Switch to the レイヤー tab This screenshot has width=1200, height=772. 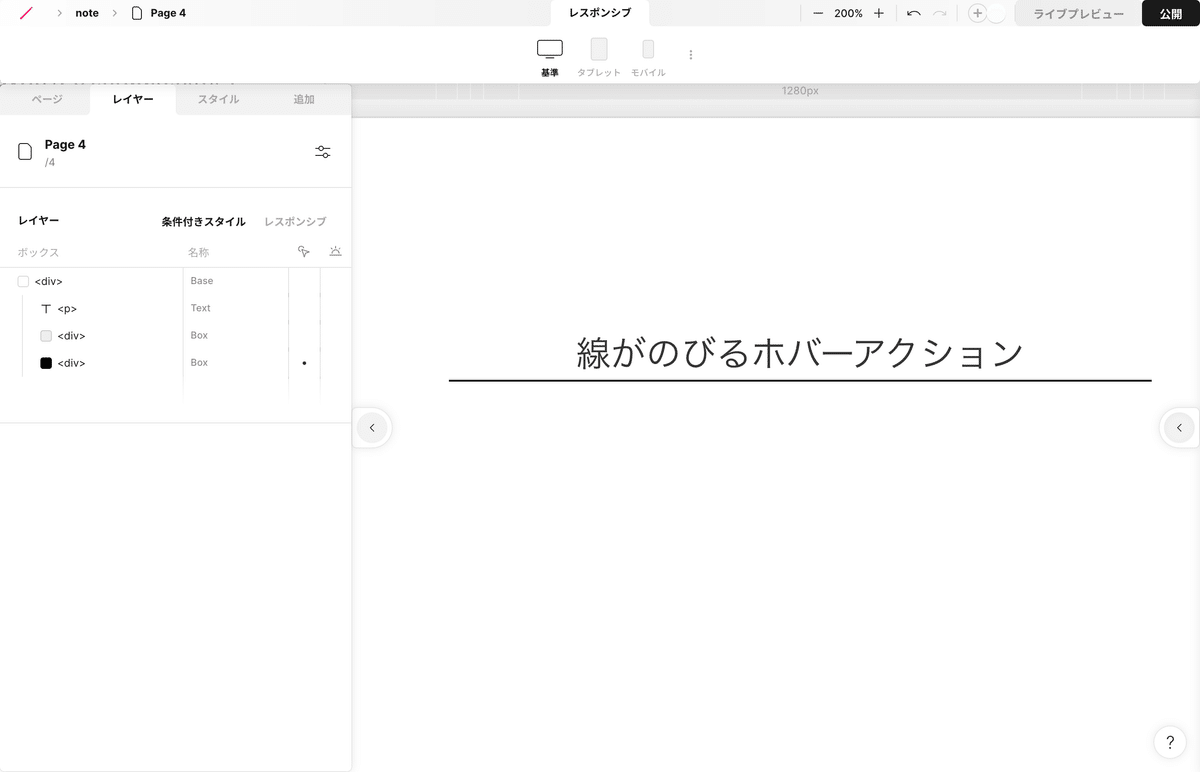point(133,99)
